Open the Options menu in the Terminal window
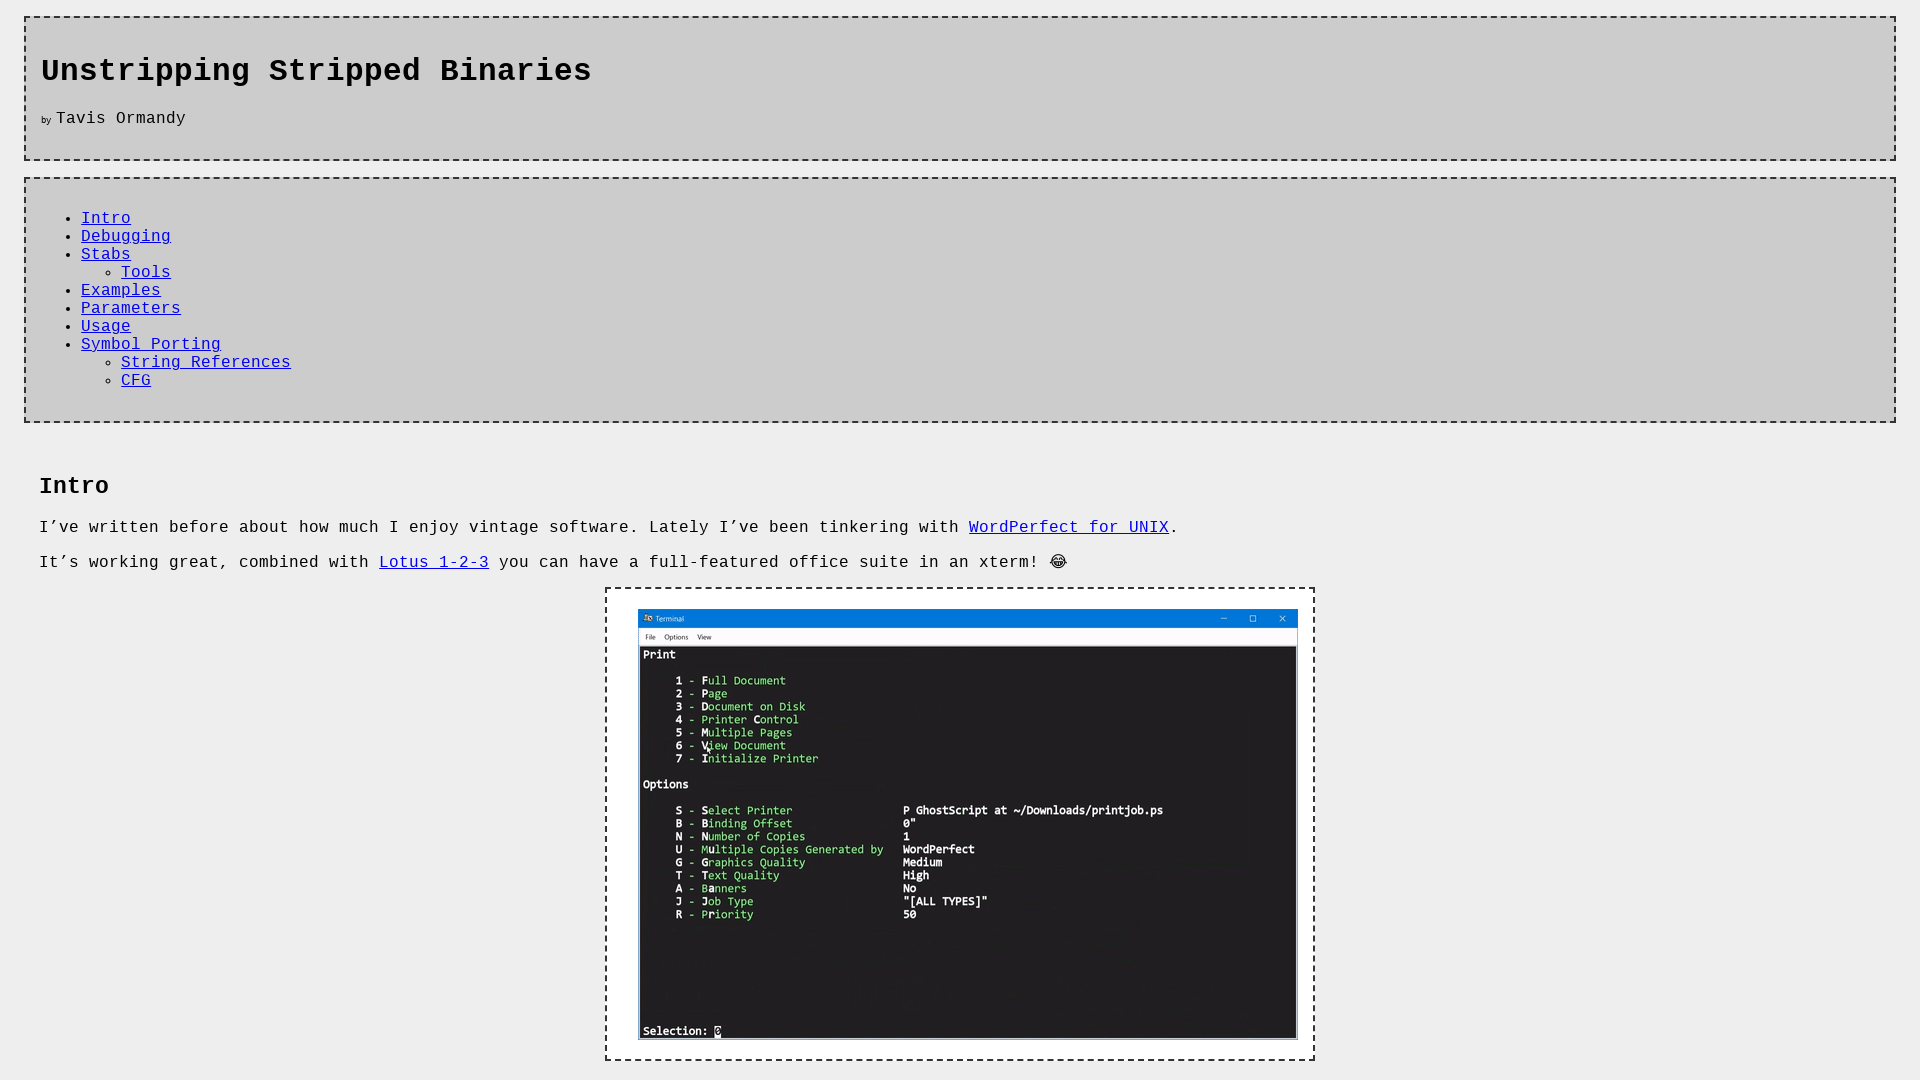This screenshot has height=1080, width=1920. 676,637
